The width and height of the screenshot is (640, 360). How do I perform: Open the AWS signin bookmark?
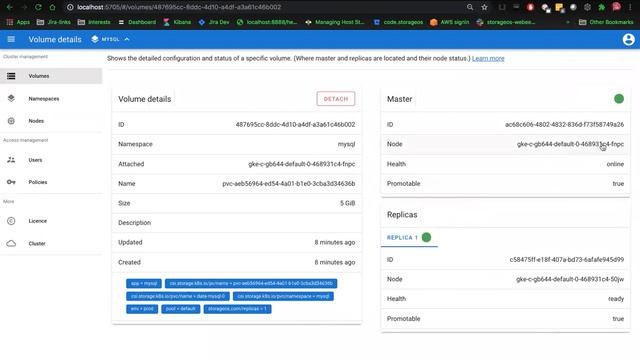449,22
